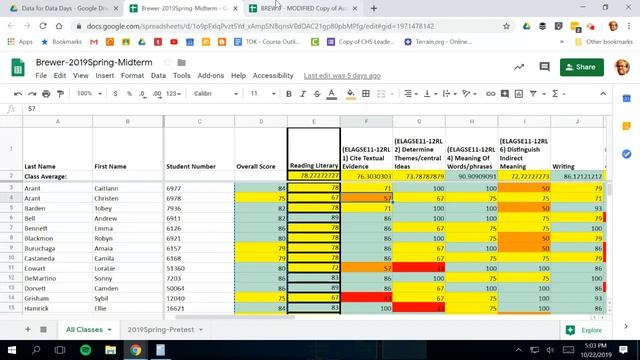640x360 pixels.
Task: Click the Insert chart icon
Action: pos(519,94)
